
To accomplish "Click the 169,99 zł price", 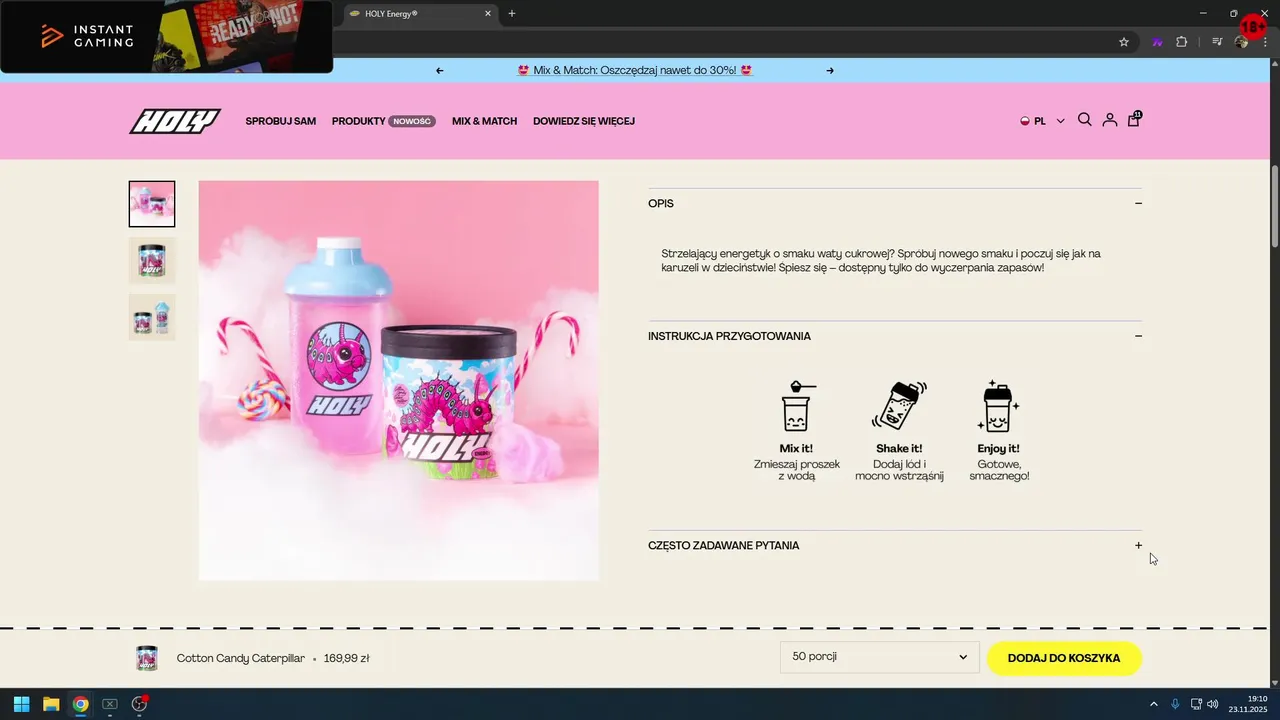I will click(347, 658).
